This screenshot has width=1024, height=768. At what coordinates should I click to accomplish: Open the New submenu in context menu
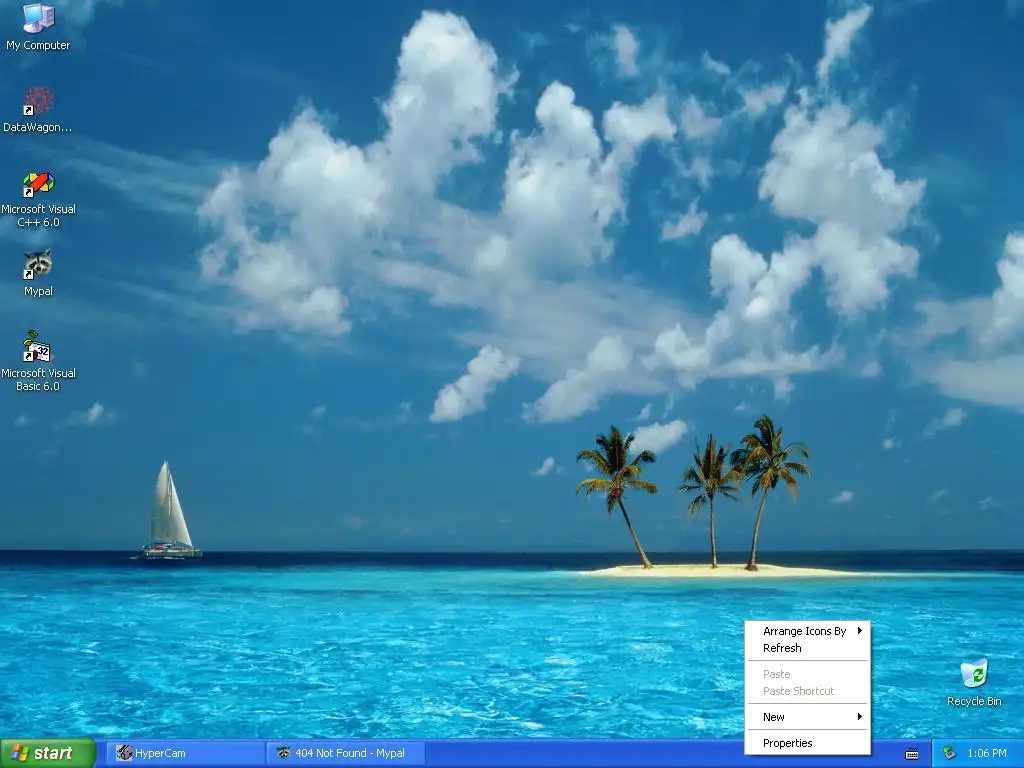808,717
